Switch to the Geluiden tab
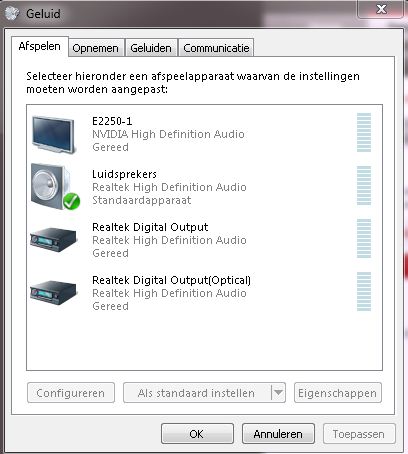 pos(151,48)
